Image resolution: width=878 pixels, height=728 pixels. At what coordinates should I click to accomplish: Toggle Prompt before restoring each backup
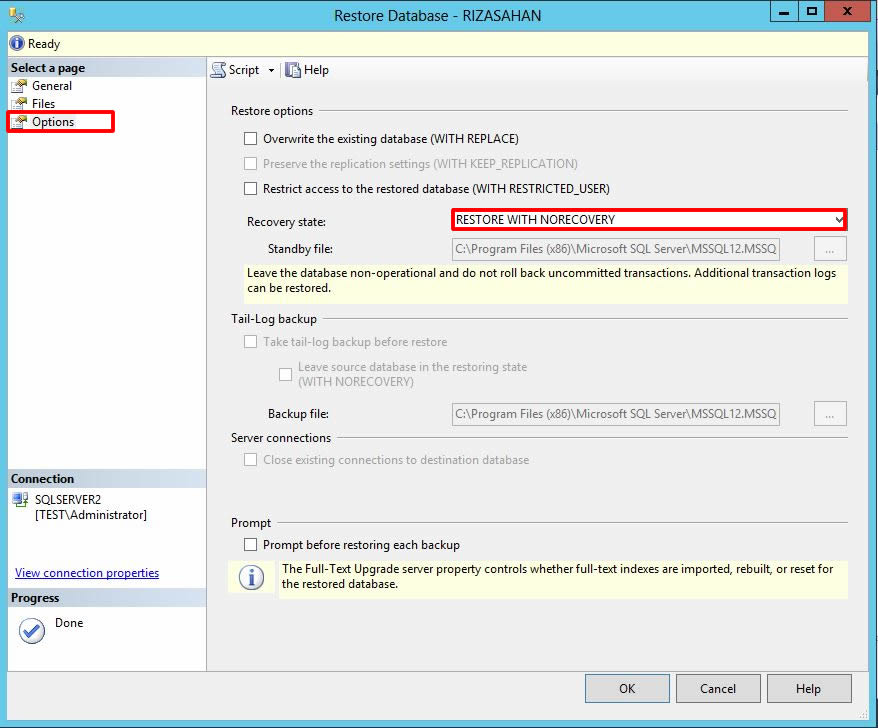pos(251,545)
